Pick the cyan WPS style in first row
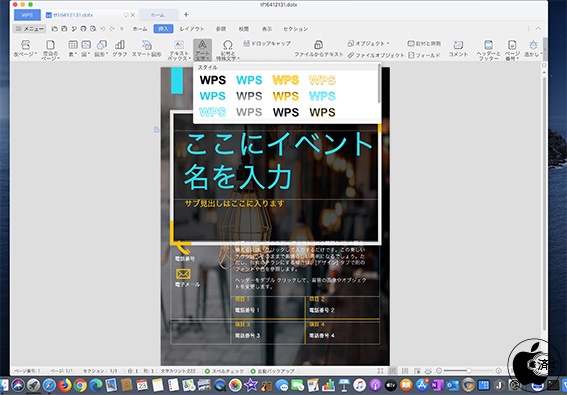The height and width of the screenshot is (395, 567). (249, 80)
